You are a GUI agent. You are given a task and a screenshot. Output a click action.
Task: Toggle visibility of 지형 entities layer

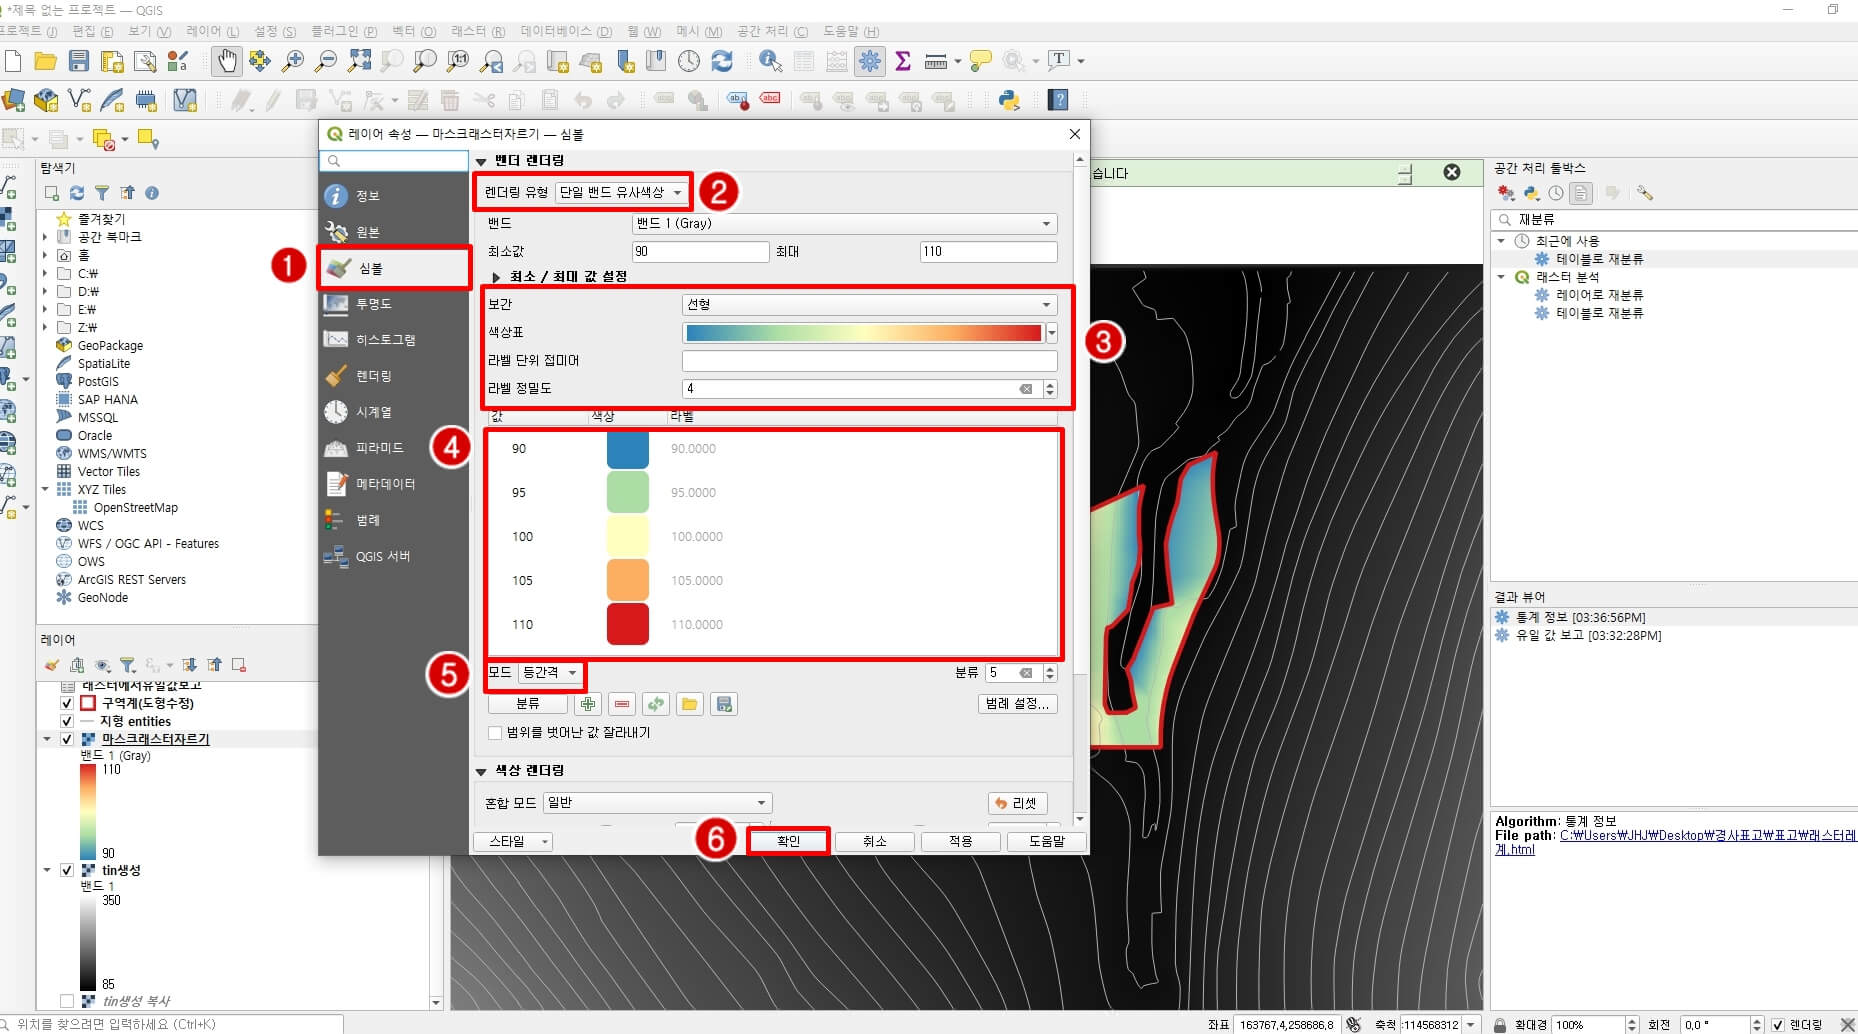tap(67, 721)
